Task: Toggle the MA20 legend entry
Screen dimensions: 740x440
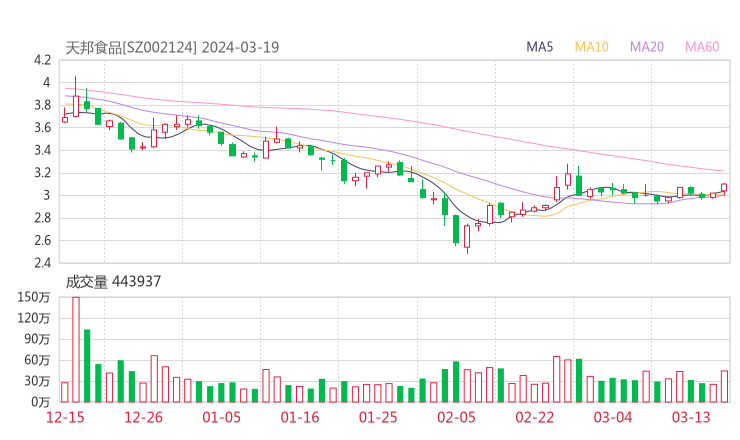Action: point(647,47)
